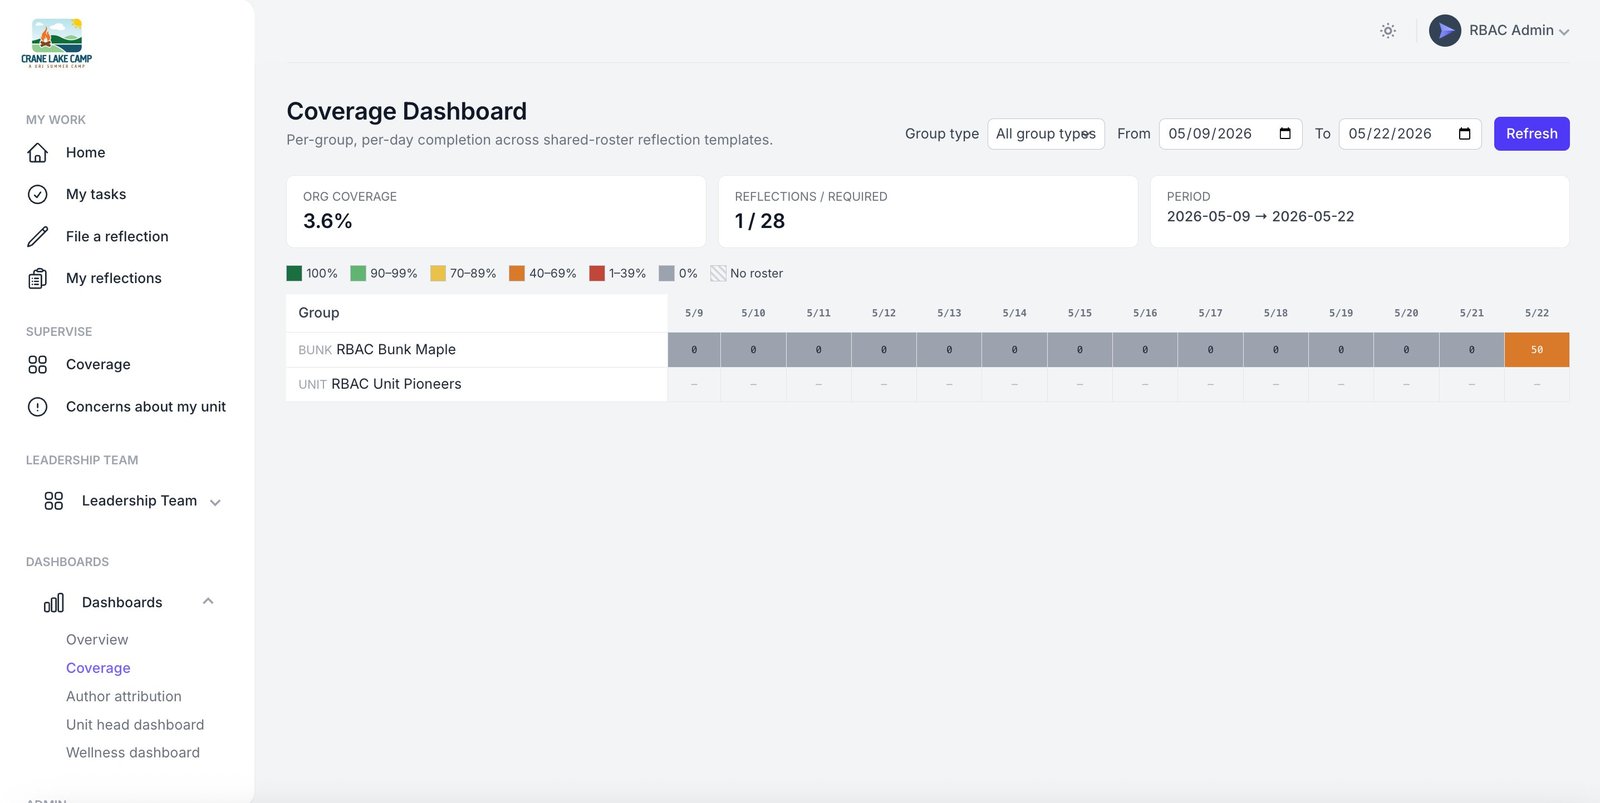This screenshot has height=803, width=1600.
Task: Click the 5/18 date column header
Action: pos(1275,313)
